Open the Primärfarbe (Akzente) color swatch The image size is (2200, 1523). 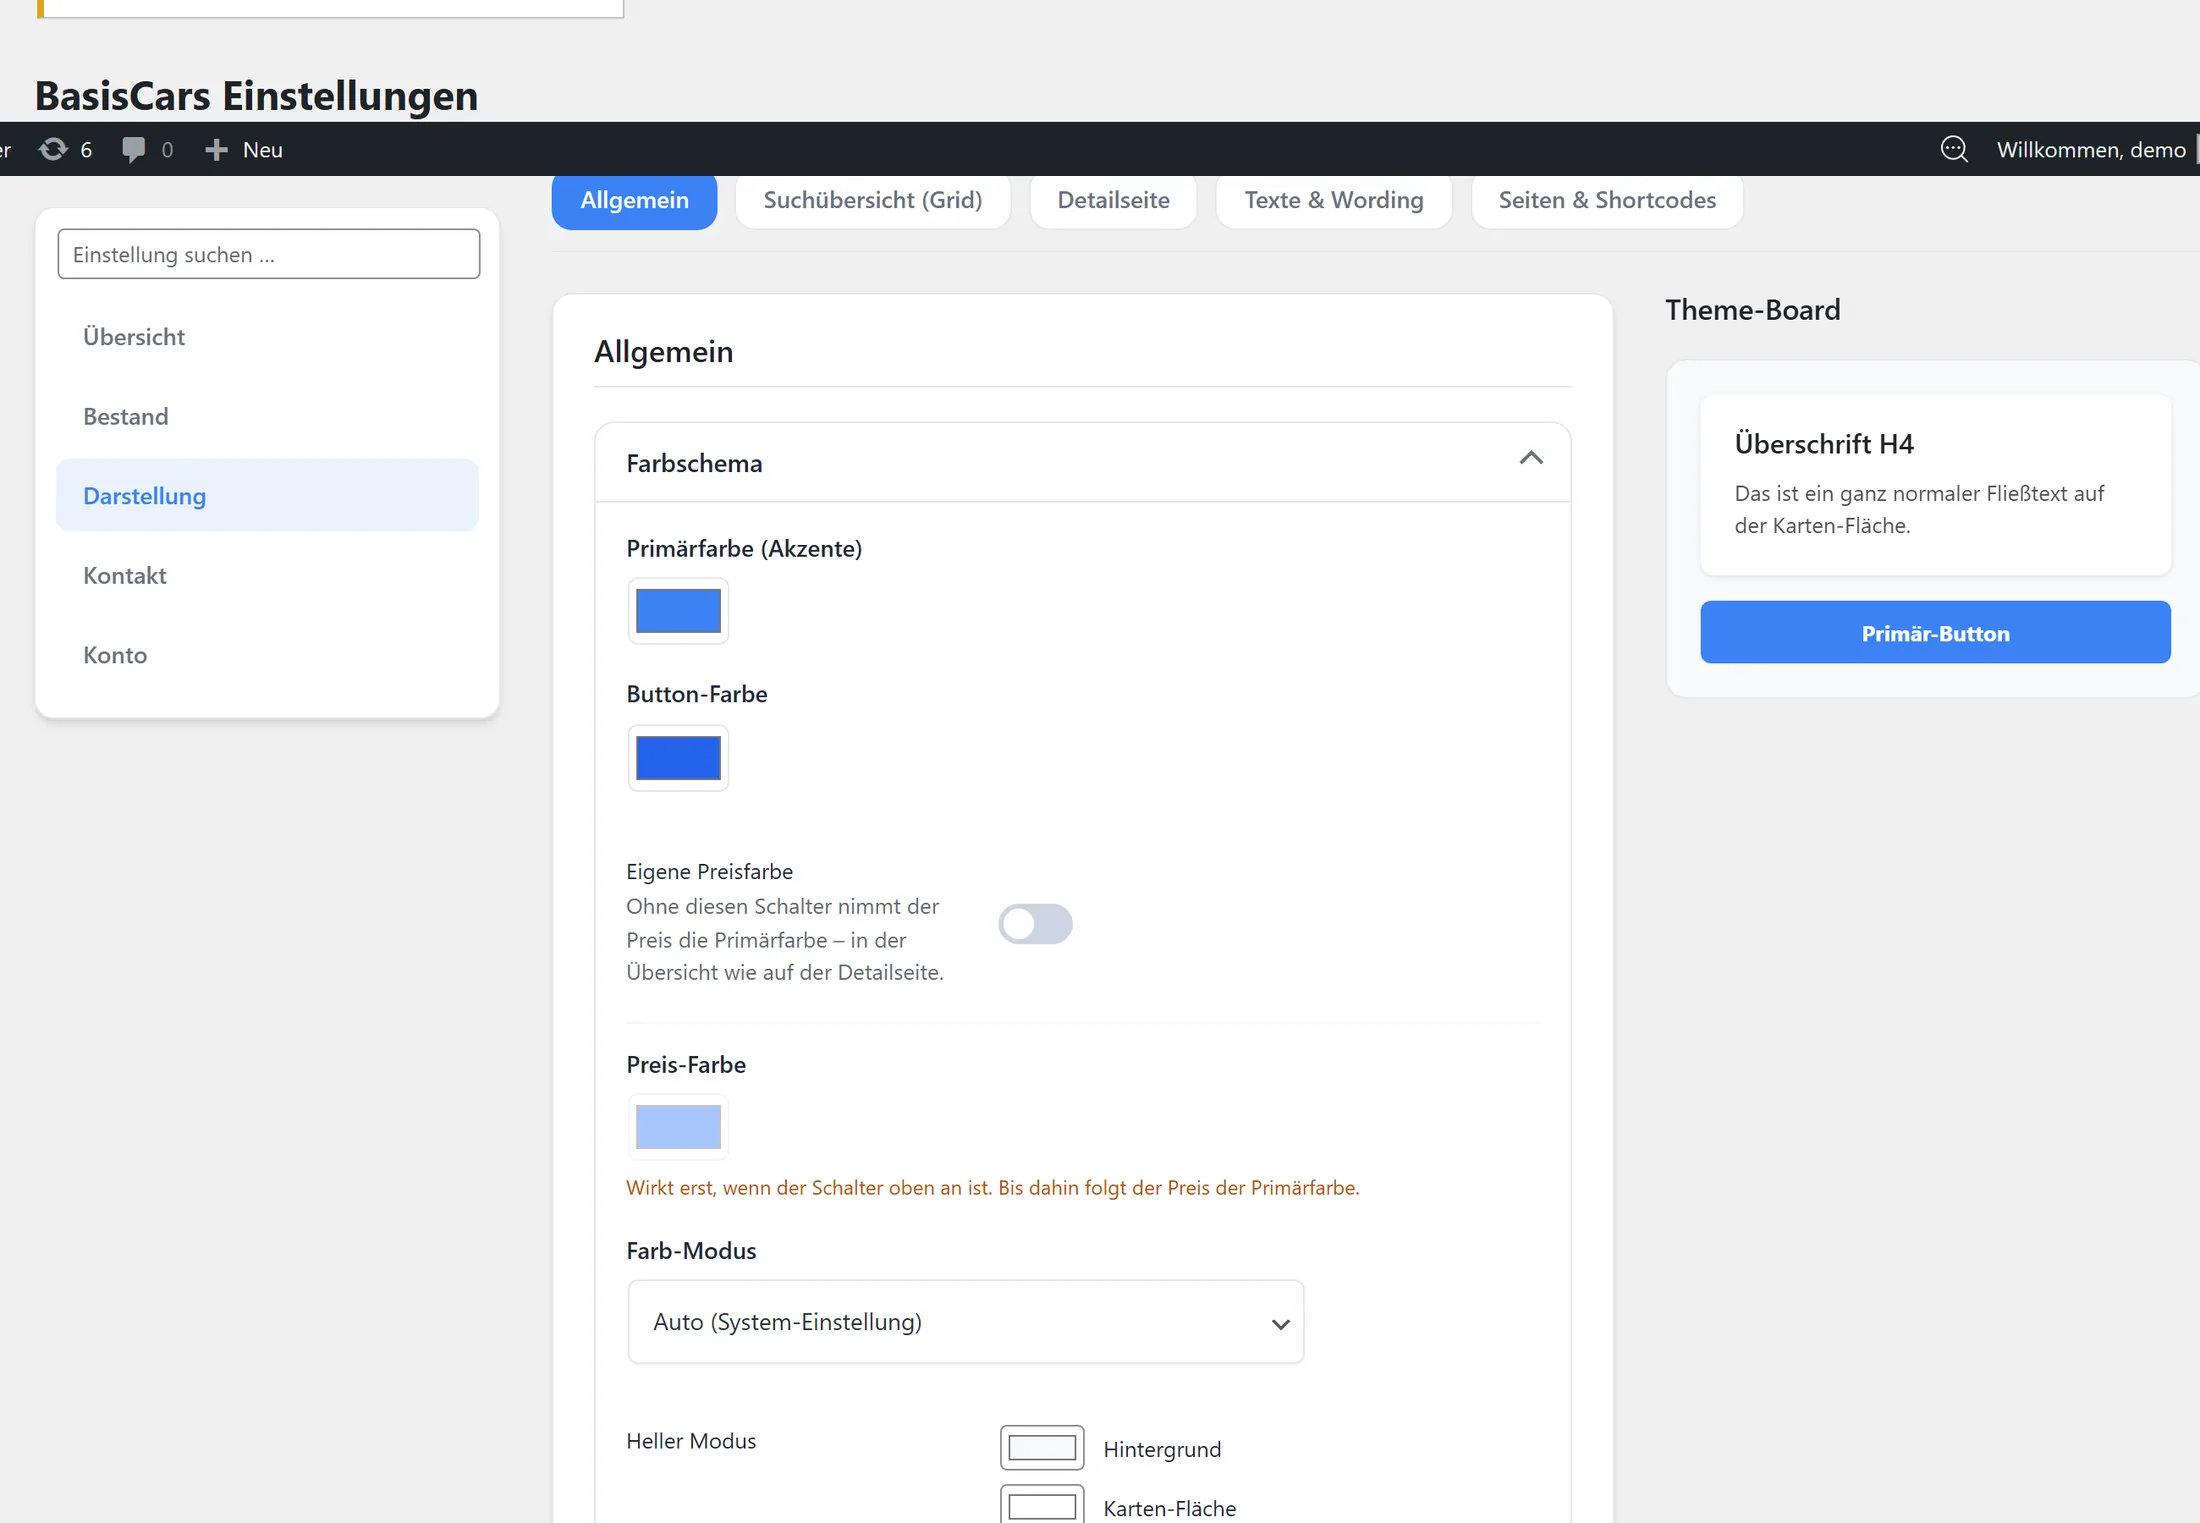tap(678, 611)
